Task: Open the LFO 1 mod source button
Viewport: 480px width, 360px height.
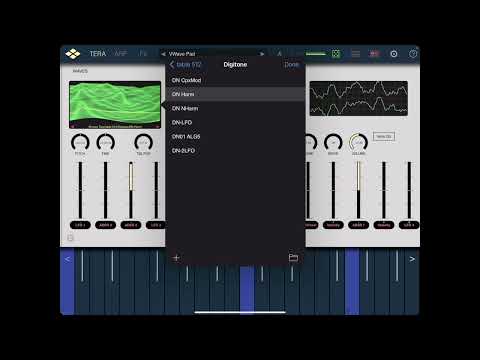Action: pos(80,225)
